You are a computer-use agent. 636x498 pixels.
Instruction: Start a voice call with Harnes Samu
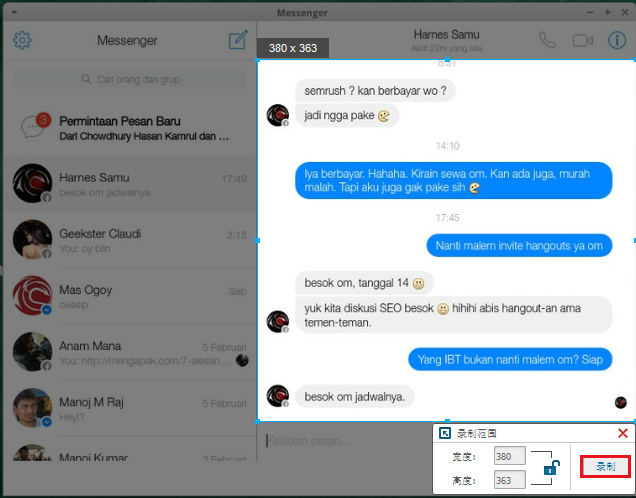pyautogui.click(x=547, y=40)
